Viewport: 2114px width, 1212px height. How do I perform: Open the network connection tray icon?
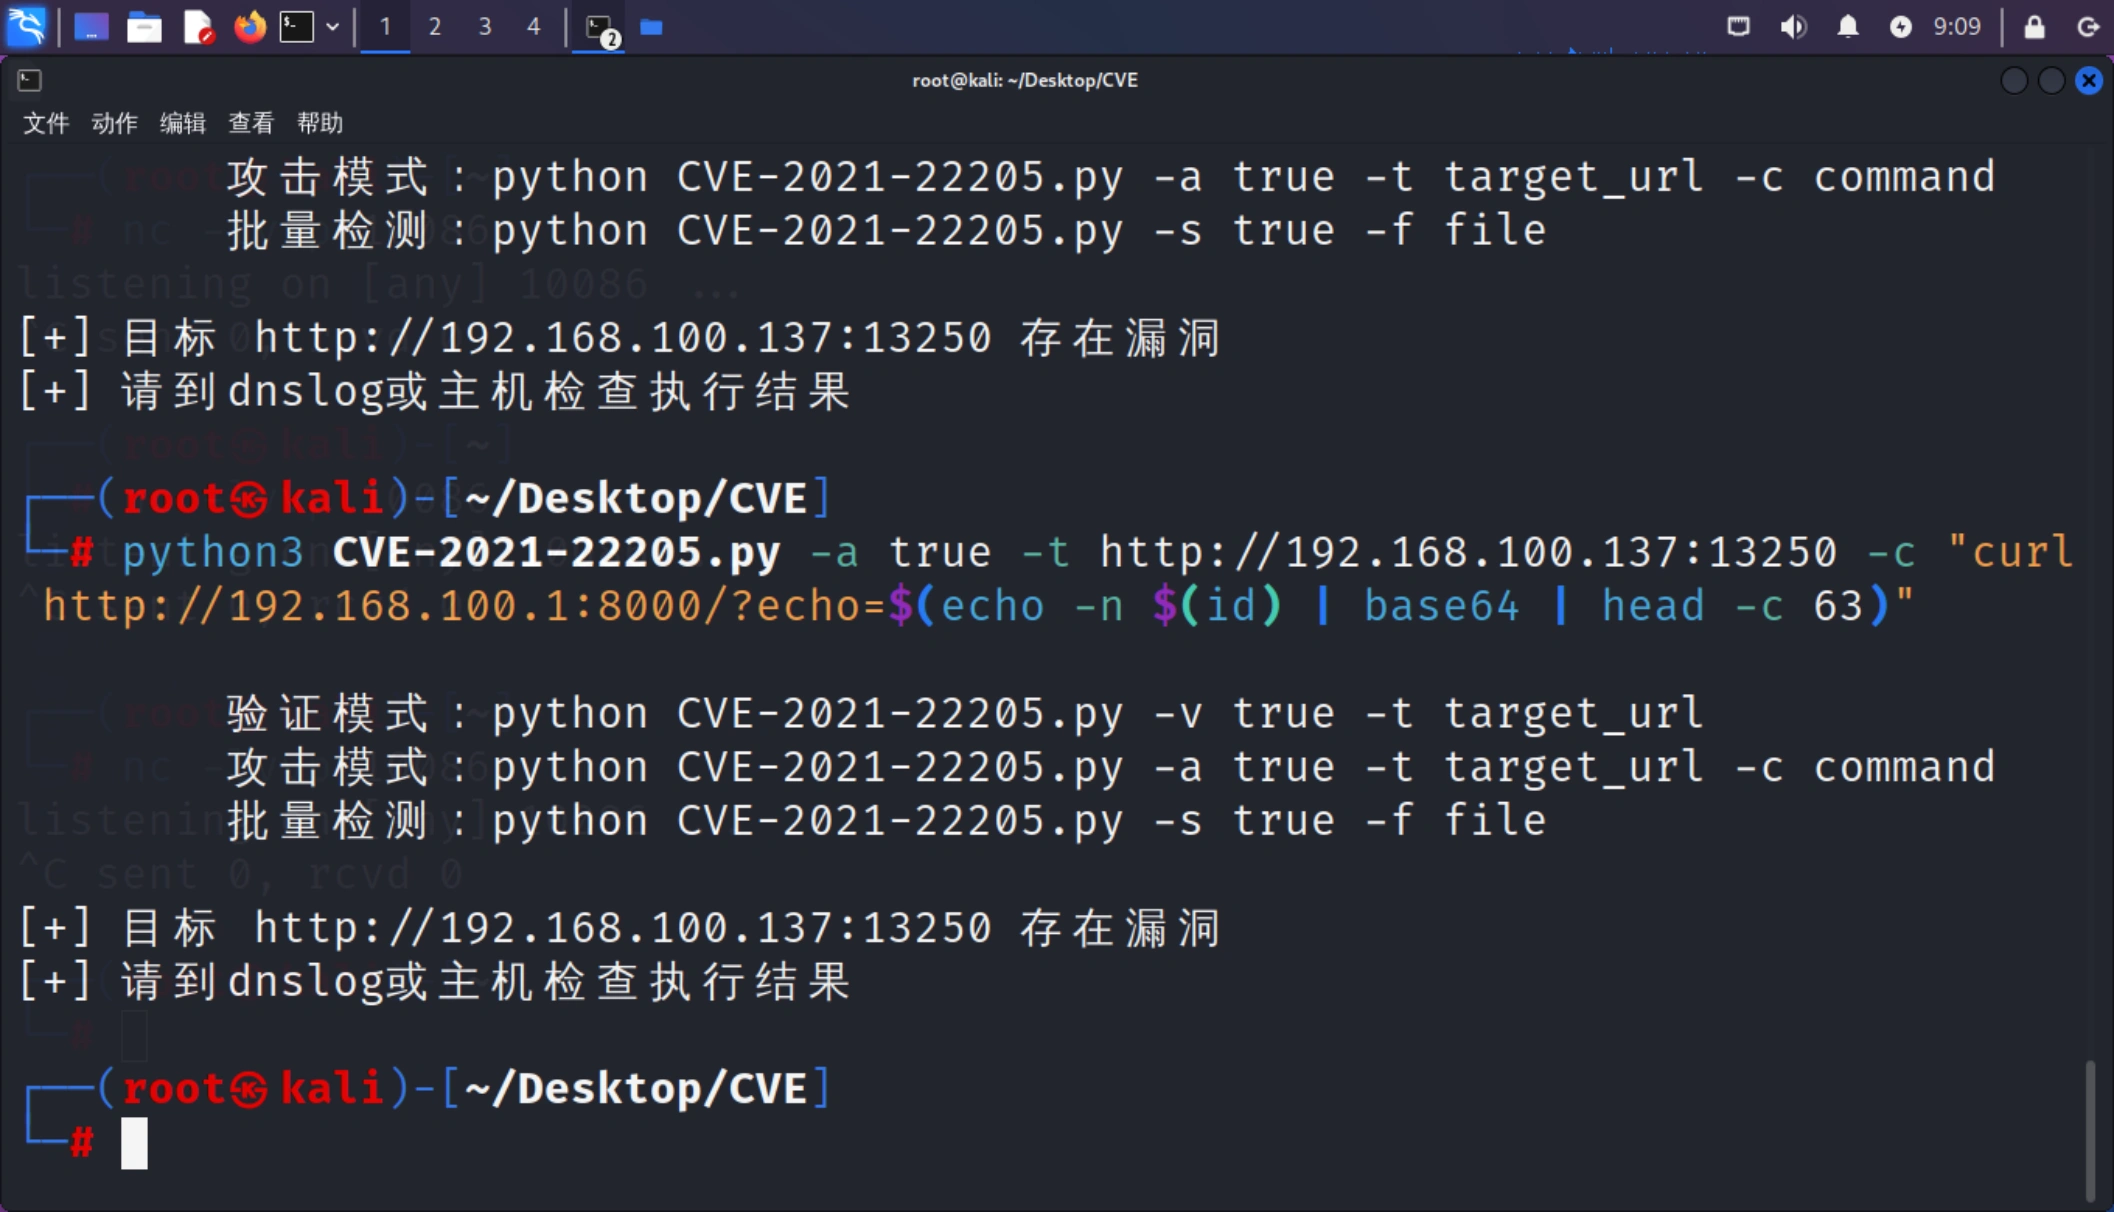click(1739, 27)
